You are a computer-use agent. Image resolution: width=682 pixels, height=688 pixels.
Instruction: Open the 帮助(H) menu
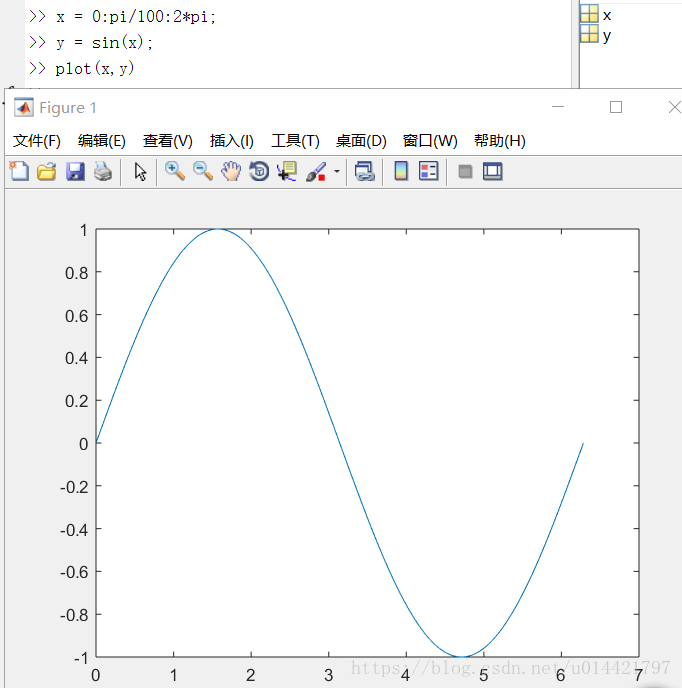point(499,141)
